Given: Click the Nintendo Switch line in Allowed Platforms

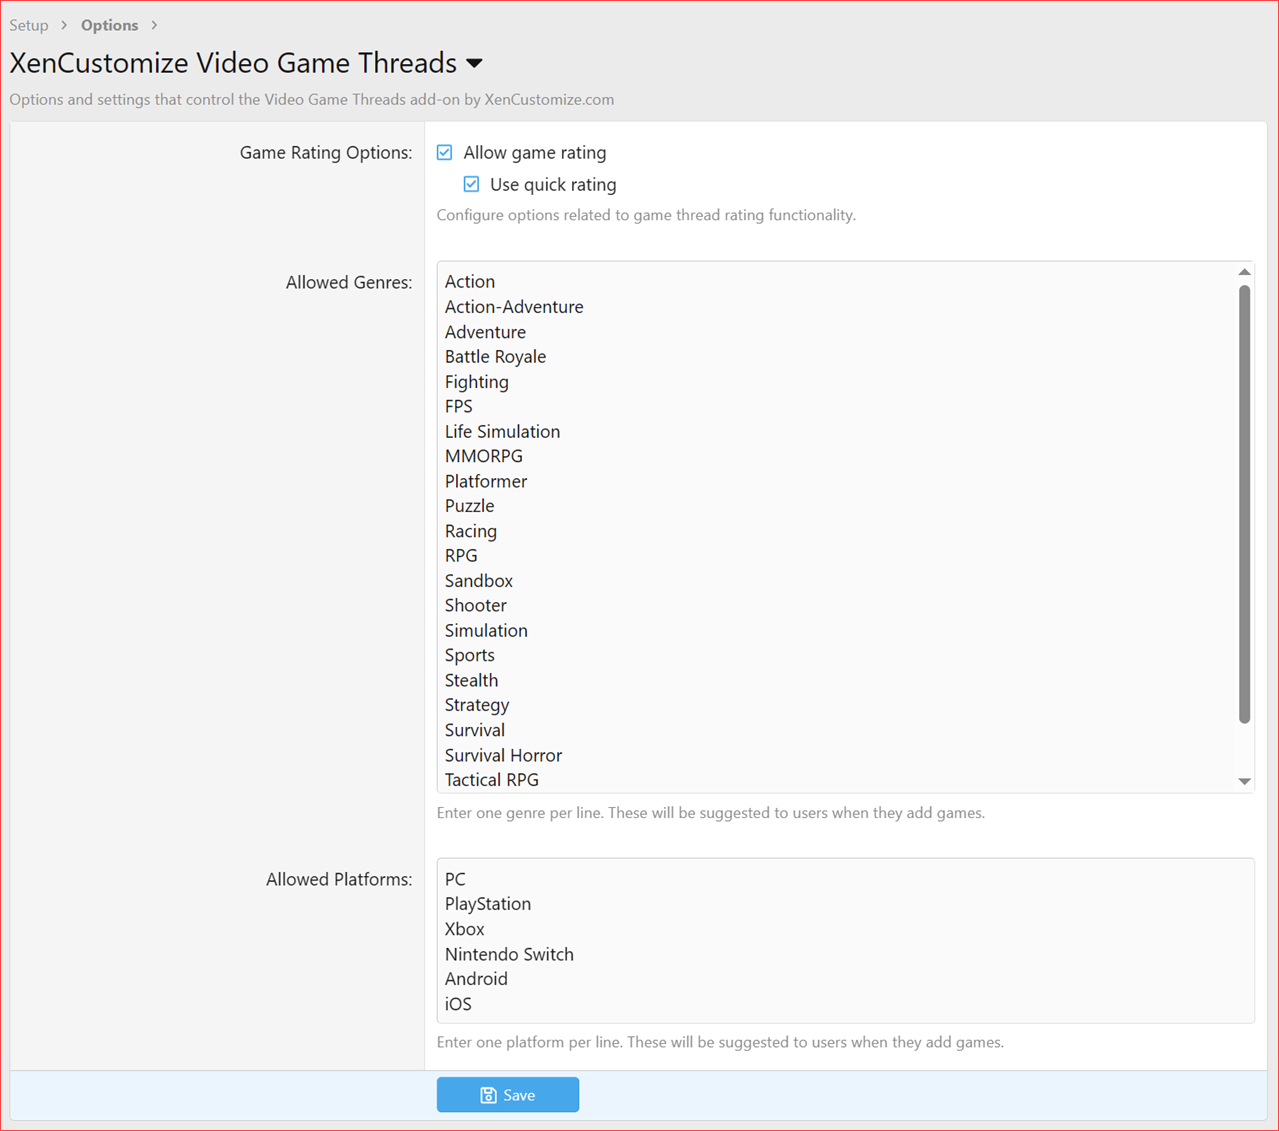Looking at the screenshot, I should coord(509,954).
